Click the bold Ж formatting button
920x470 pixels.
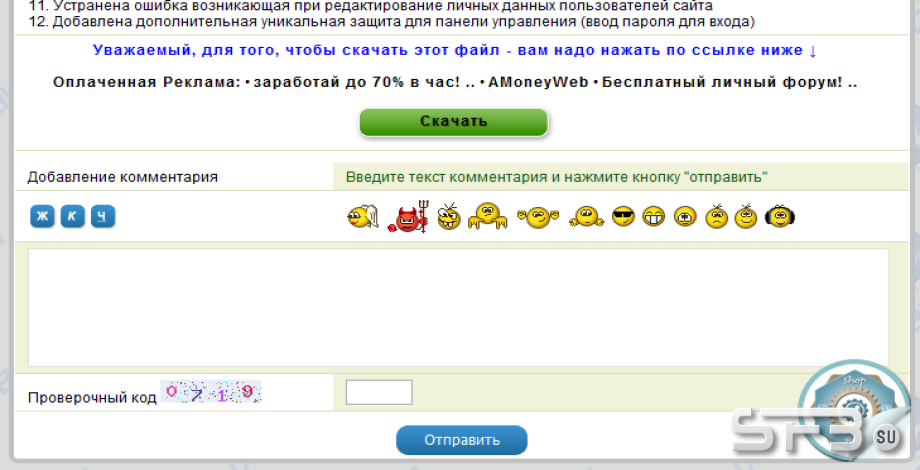point(42,217)
